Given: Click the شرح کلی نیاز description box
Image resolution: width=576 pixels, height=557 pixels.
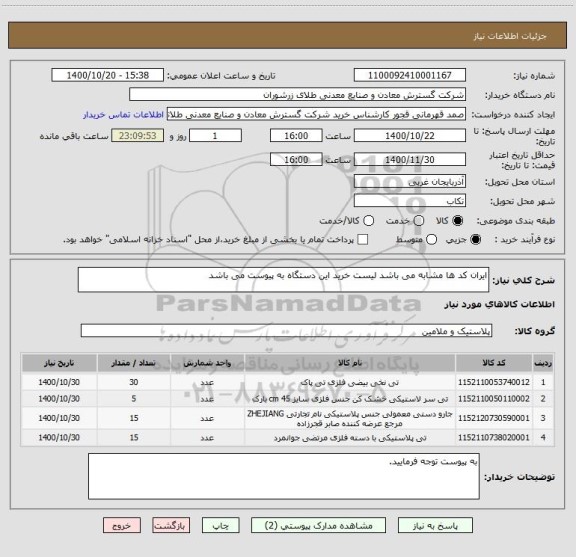Looking at the screenshot, I should [x=283, y=280].
